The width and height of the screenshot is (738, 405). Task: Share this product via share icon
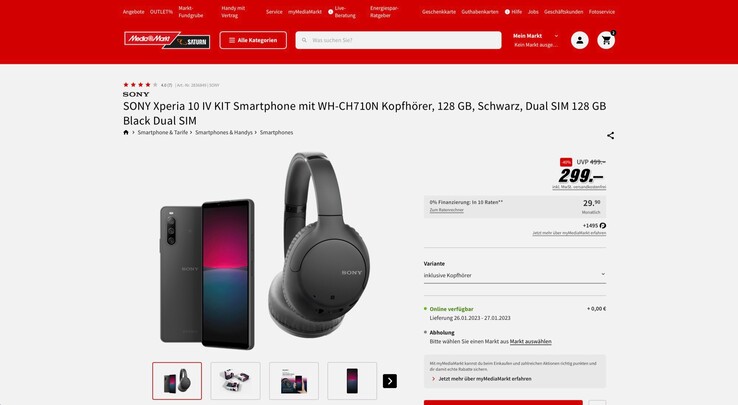tap(610, 136)
